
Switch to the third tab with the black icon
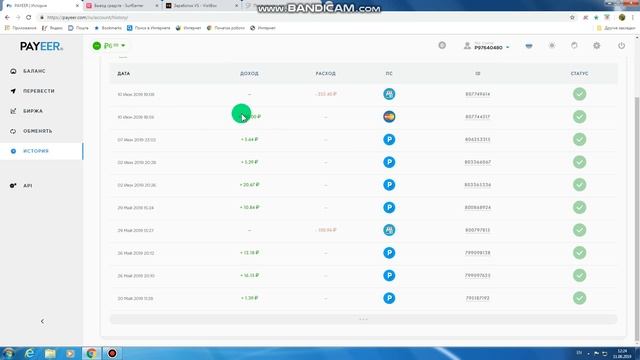pos(201,6)
